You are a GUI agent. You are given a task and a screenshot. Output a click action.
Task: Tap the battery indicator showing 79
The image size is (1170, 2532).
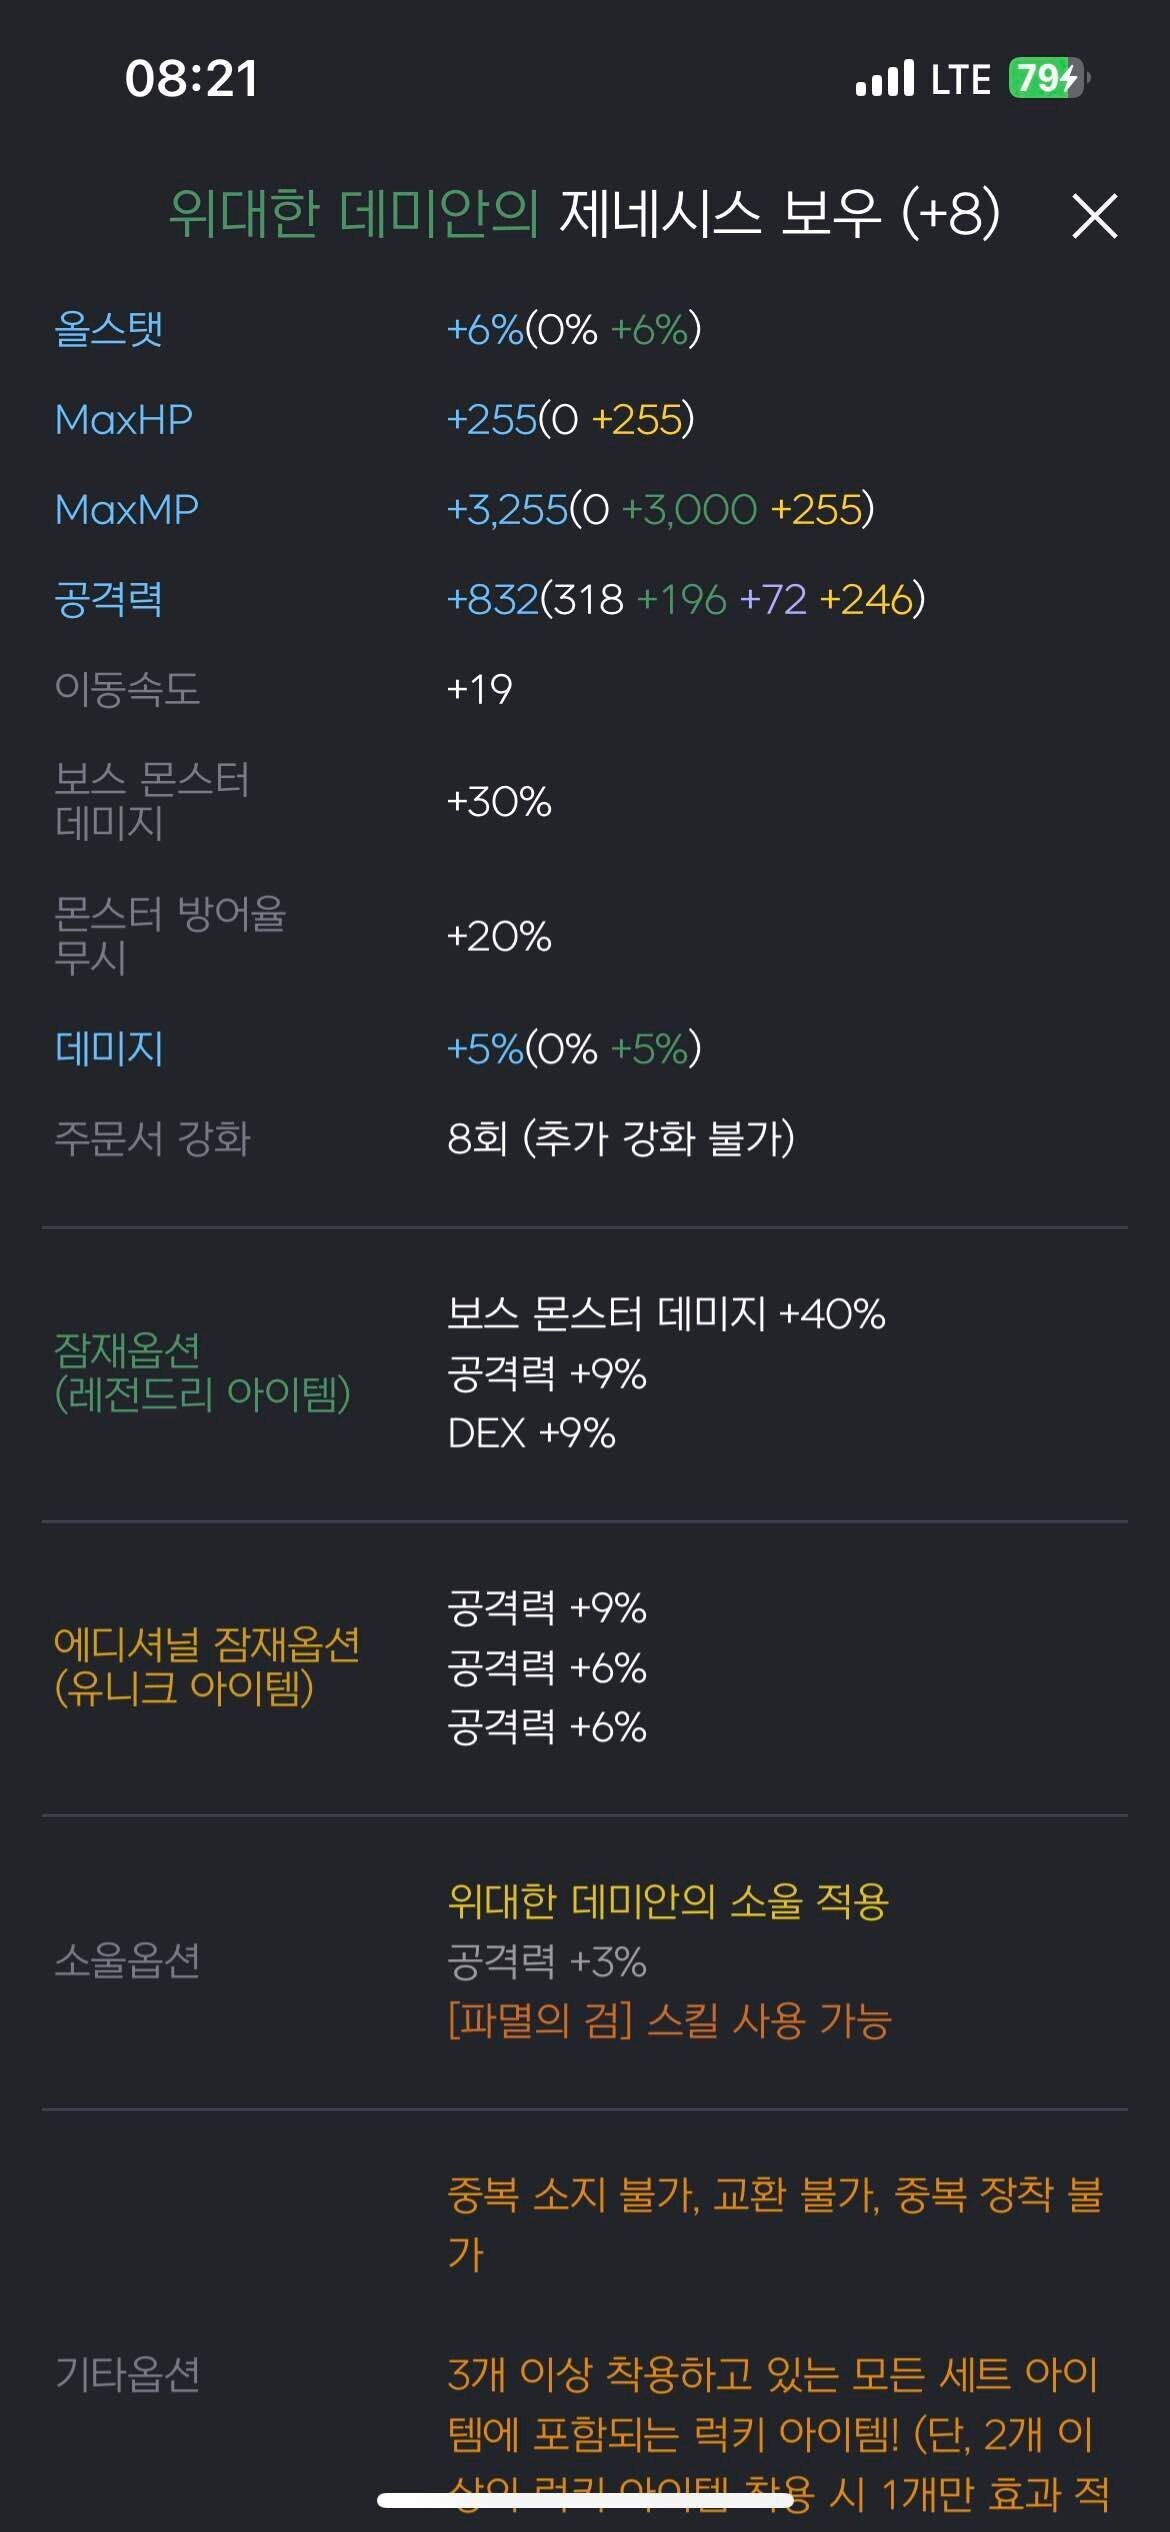pyautogui.click(x=1045, y=78)
